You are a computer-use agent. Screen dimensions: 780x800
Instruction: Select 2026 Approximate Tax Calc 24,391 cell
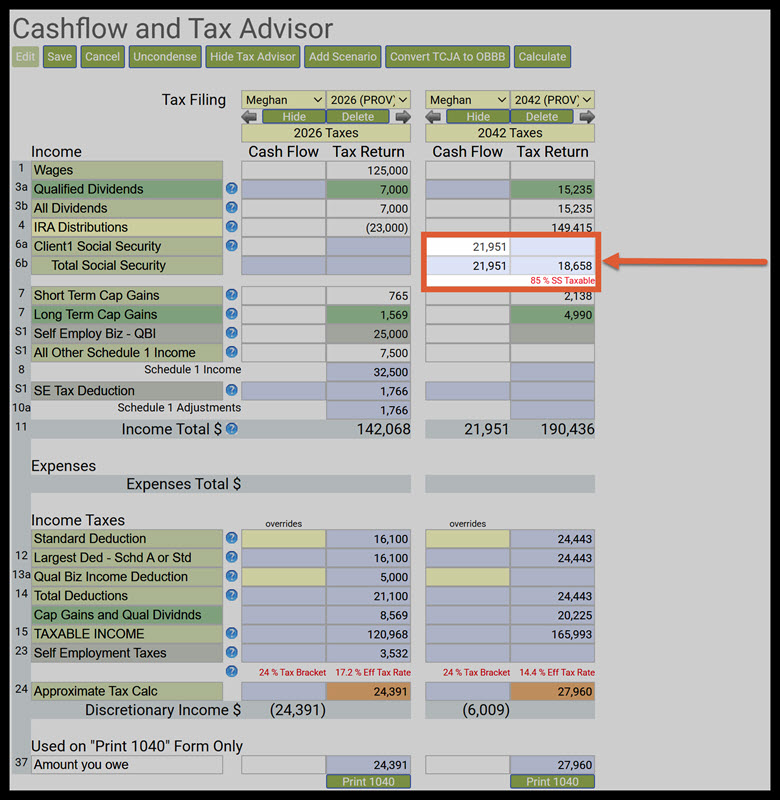point(368,691)
